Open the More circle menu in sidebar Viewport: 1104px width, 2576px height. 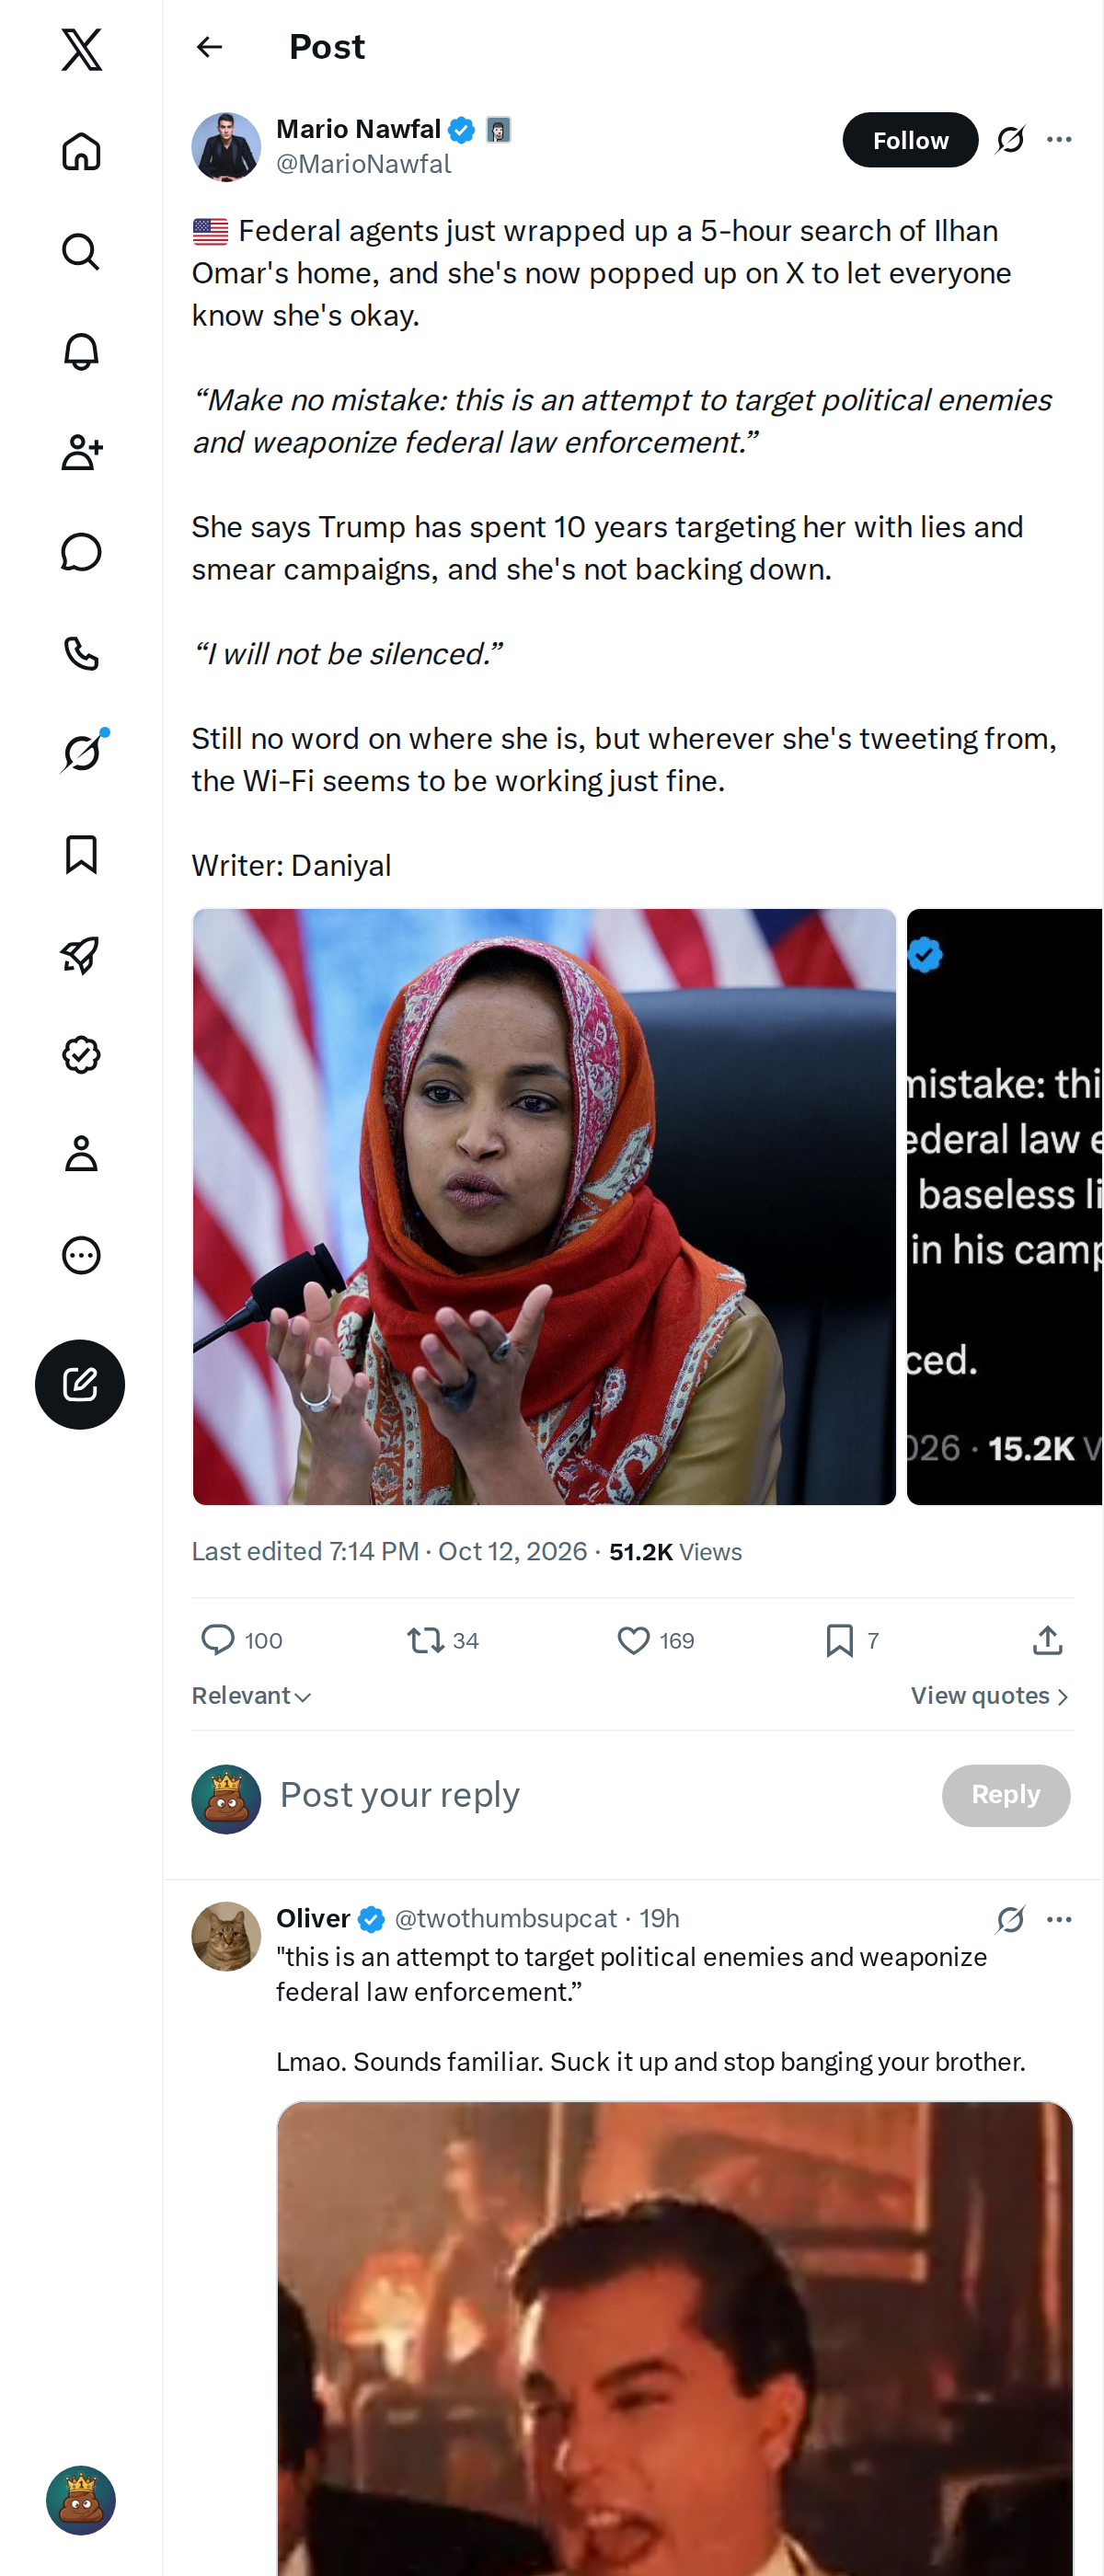click(81, 1255)
